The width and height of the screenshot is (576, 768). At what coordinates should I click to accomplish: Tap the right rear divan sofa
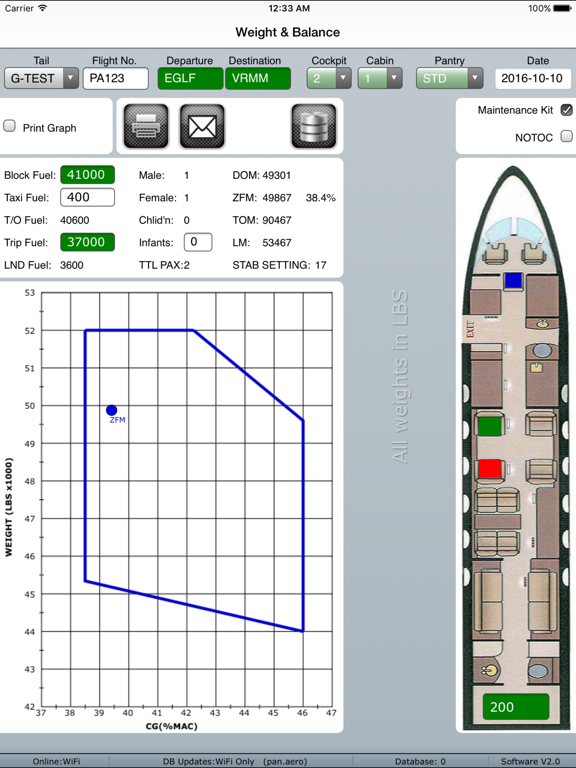pos(542,602)
